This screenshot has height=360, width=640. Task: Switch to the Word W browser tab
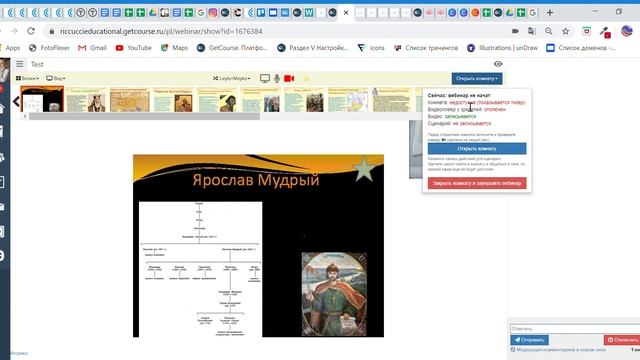click(309, 13)
